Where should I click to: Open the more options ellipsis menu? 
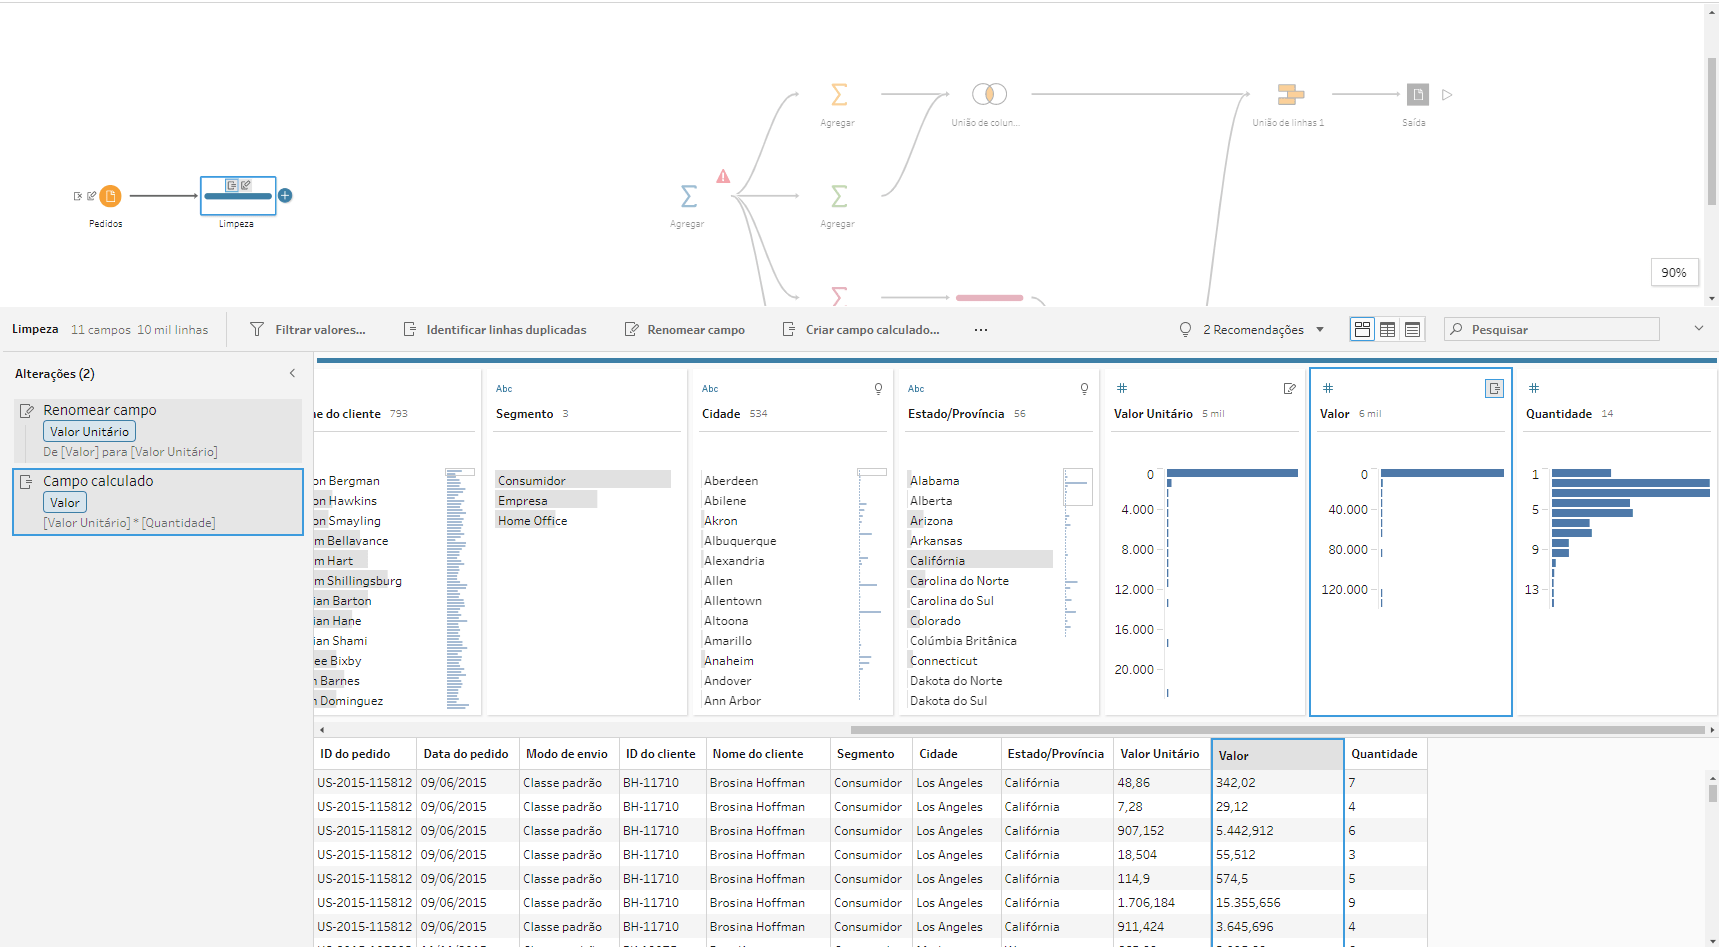point(981,329)
